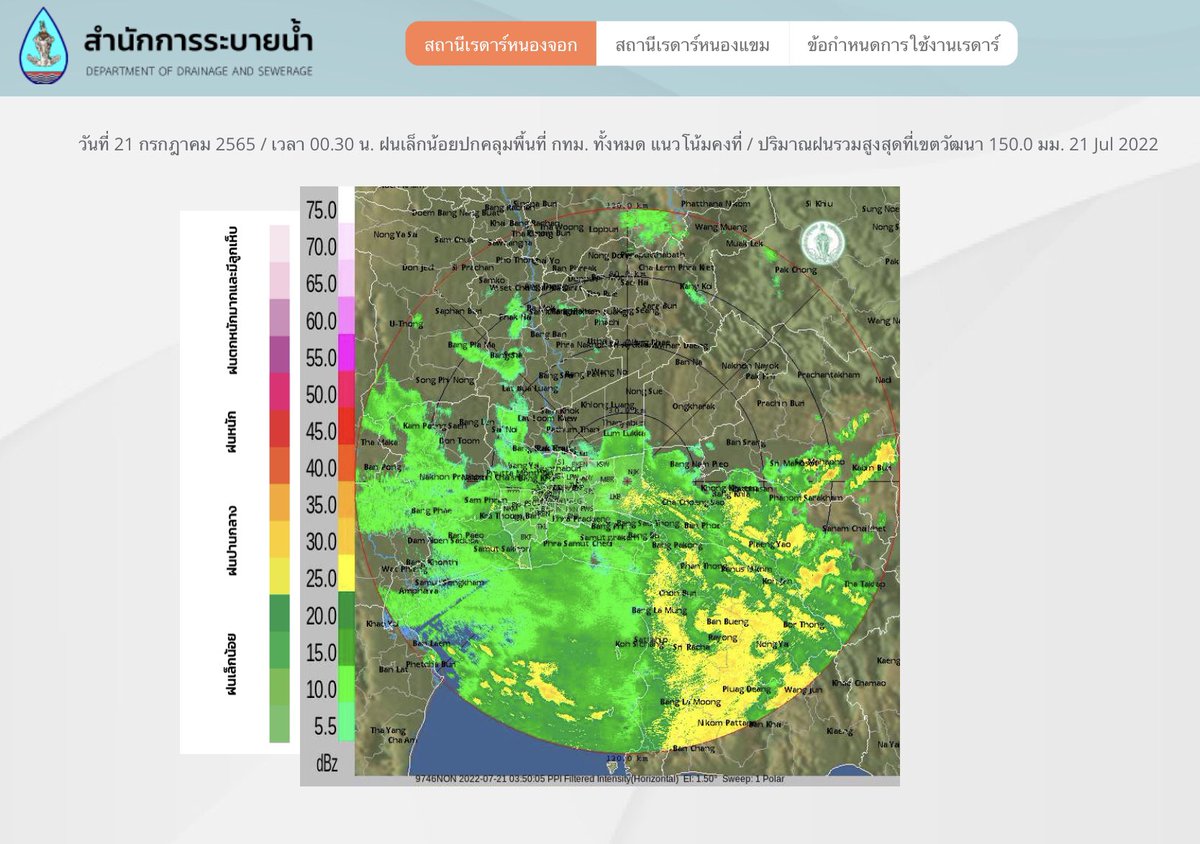Image resolution: width=1200 pixels, height=844 pixels.
Task: Select the active สถานีเรดาร์หนองจอก tab
Action: pos(502,44)
